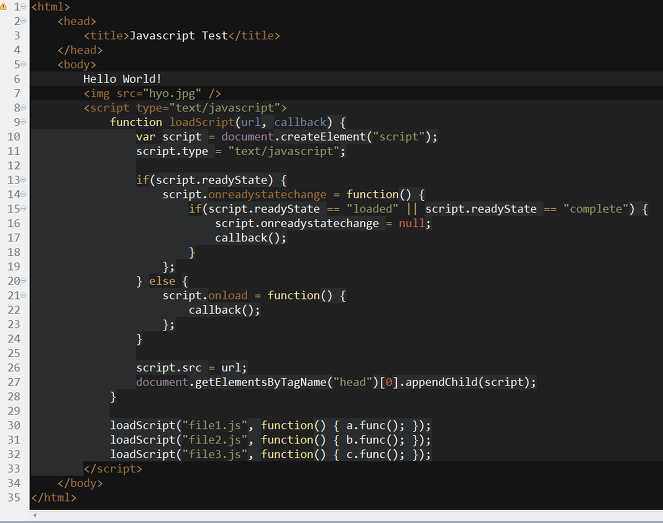Collapse loadScript function fold on line 9
This screenshot has width=663, height=523.
coord(23,122)
